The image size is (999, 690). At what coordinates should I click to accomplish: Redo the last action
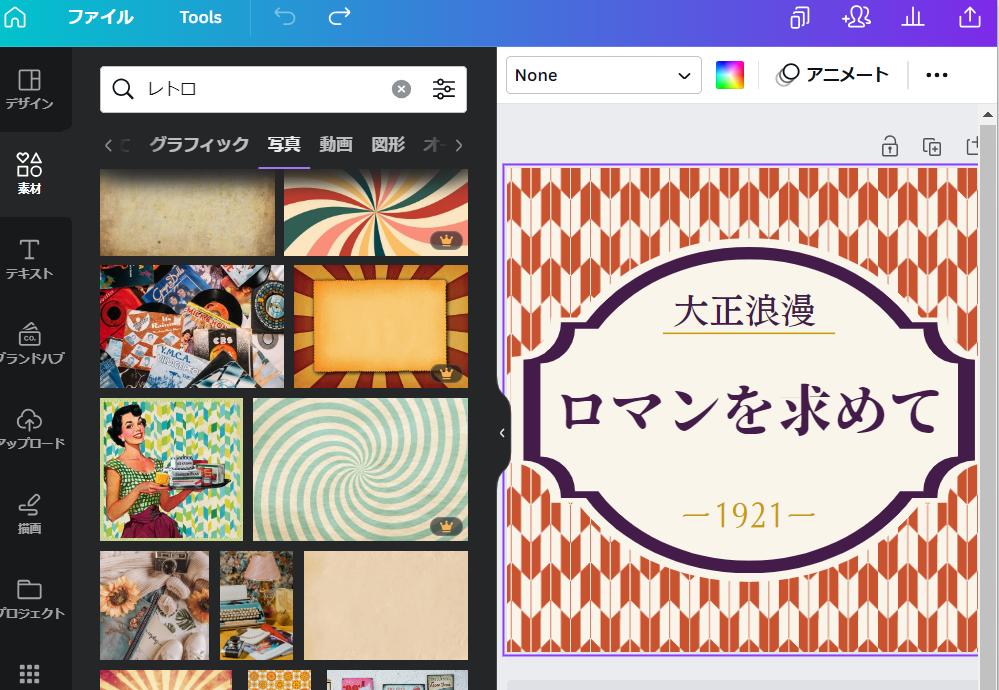[x=339, y=17]
